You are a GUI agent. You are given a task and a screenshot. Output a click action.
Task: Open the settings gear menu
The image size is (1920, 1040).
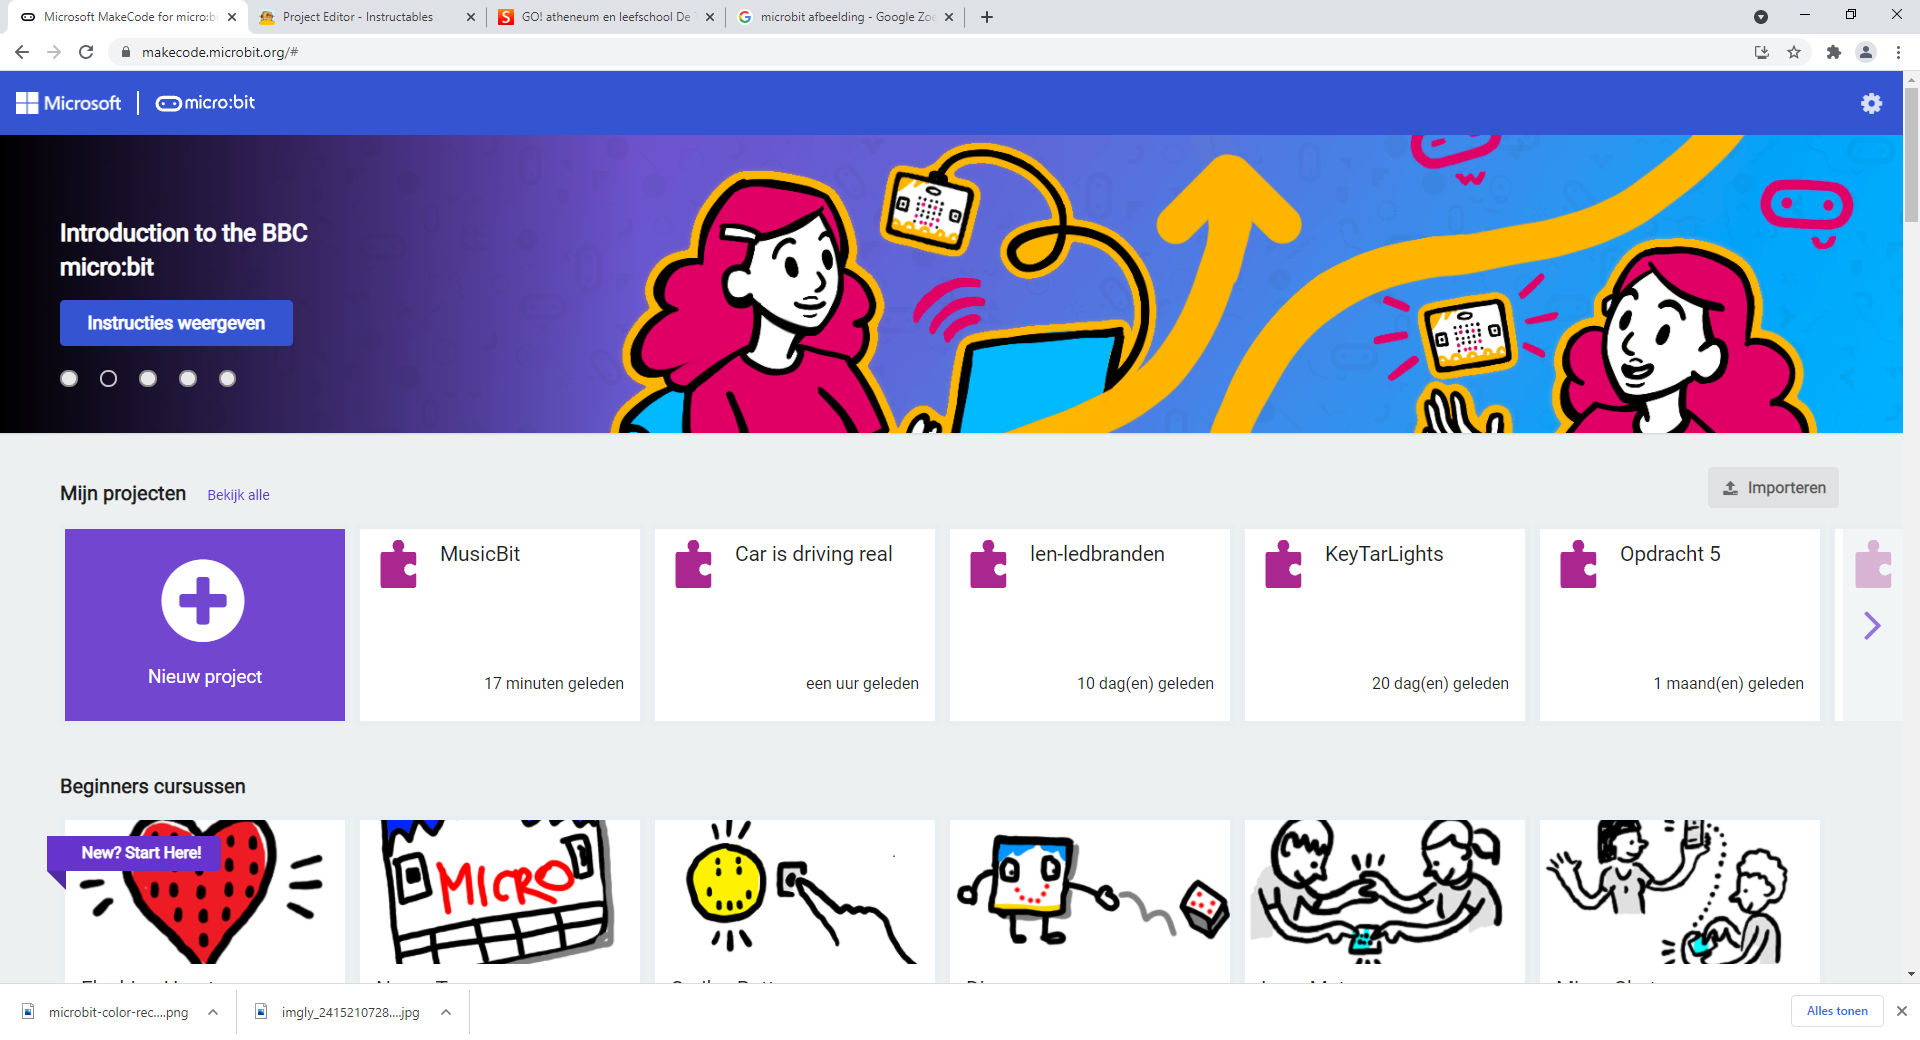1871,103
